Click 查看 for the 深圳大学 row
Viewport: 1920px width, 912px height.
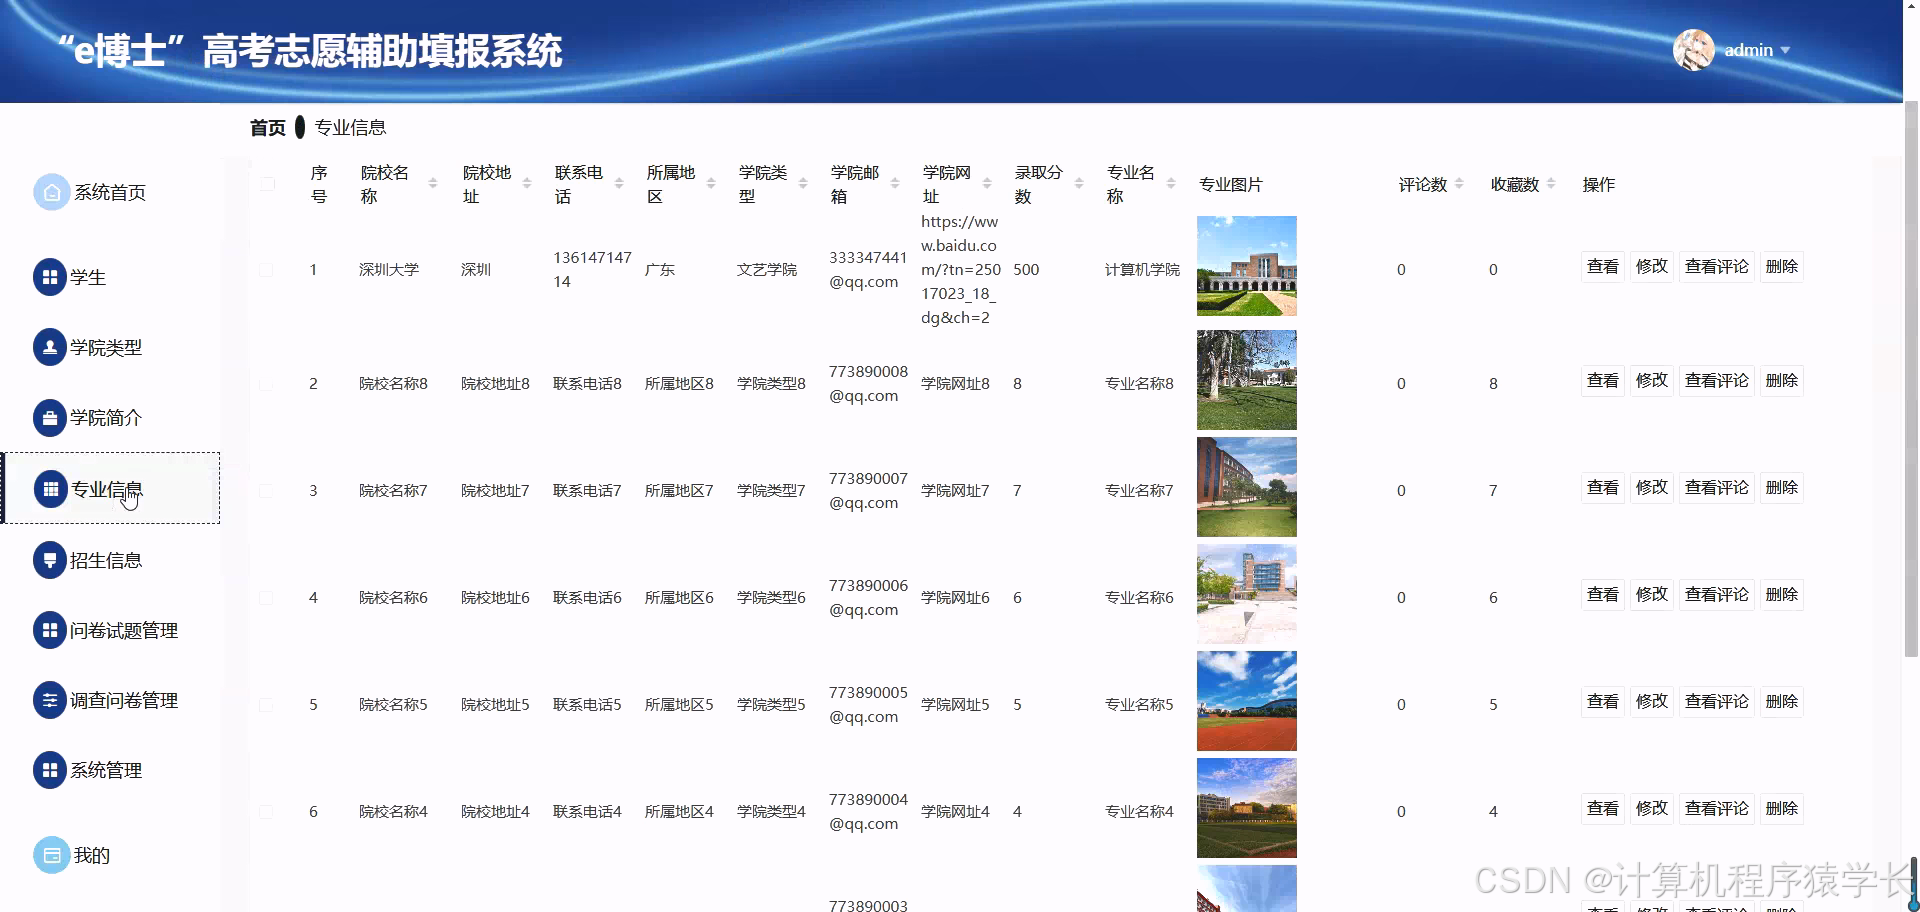pos(1603,267)
